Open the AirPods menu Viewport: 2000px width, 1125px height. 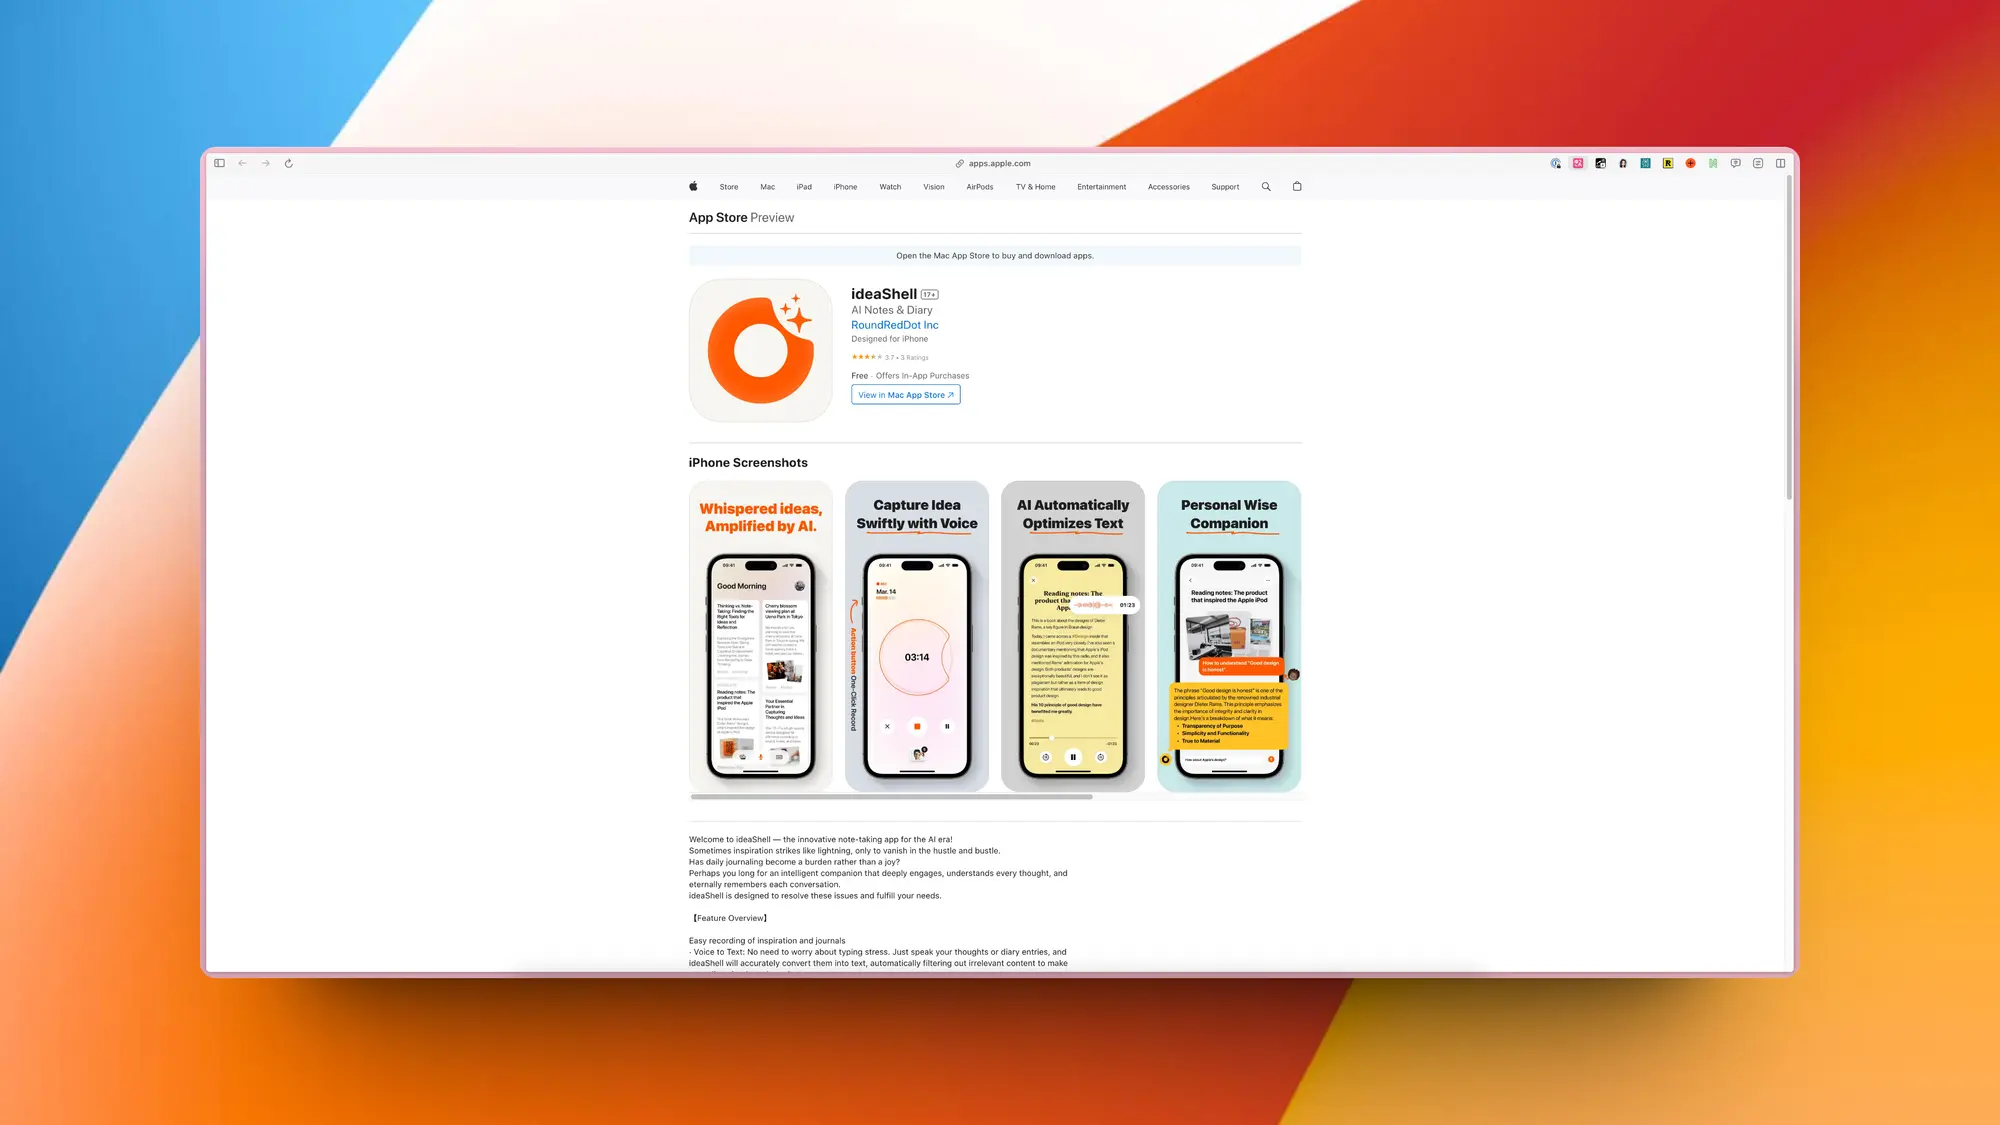point(980,187)
